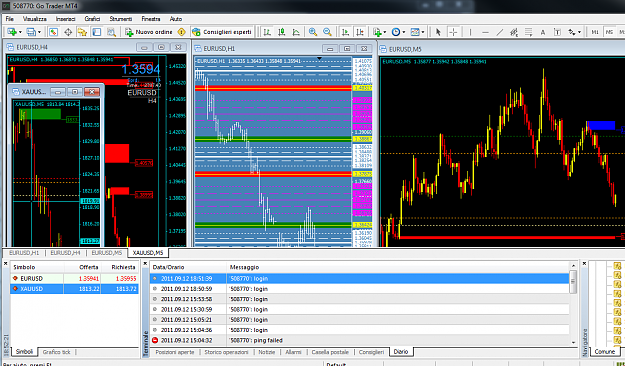625x366 pixels.
Task: Open a new chart window
Action: click(12, 32)
